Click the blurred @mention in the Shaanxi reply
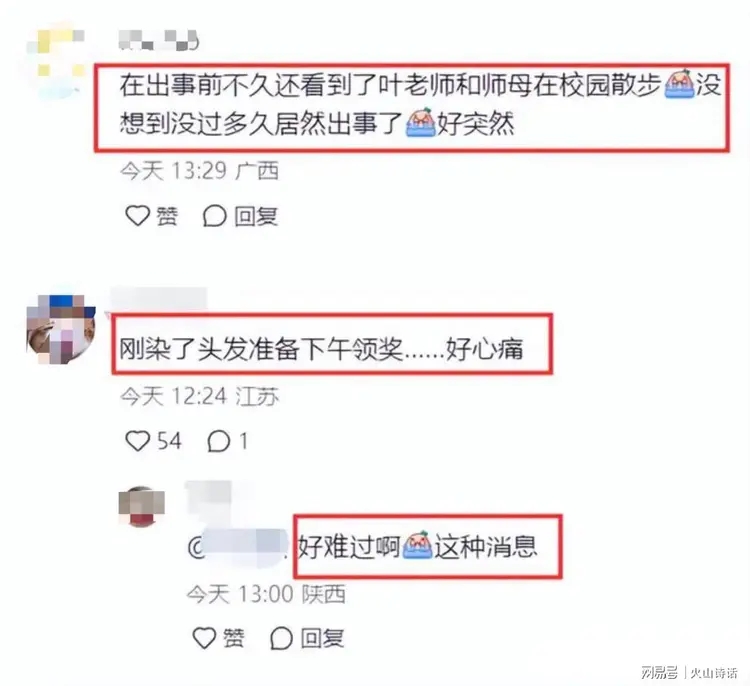This screenshot has height=686, width=750. (x=238, y=548)
